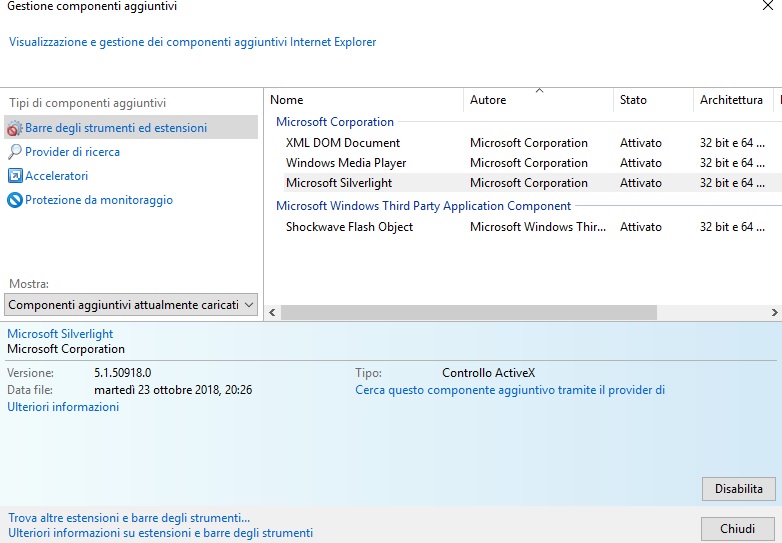
Task: Sort list by Nome column header
Action: pyautogui.click(x=364, y=100)
